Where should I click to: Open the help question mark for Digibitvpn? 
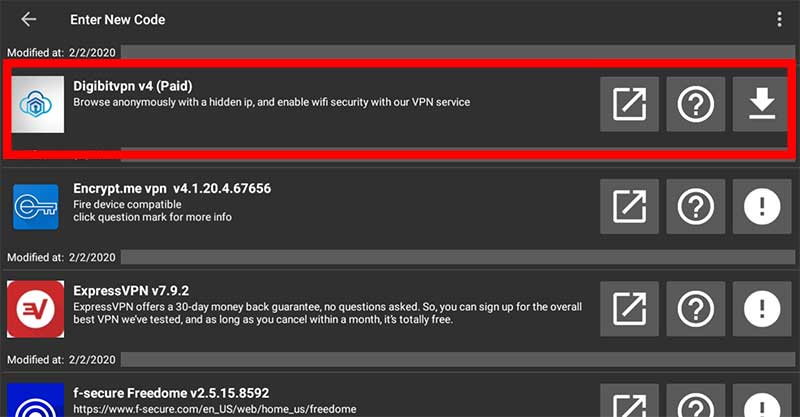(695, 104)
